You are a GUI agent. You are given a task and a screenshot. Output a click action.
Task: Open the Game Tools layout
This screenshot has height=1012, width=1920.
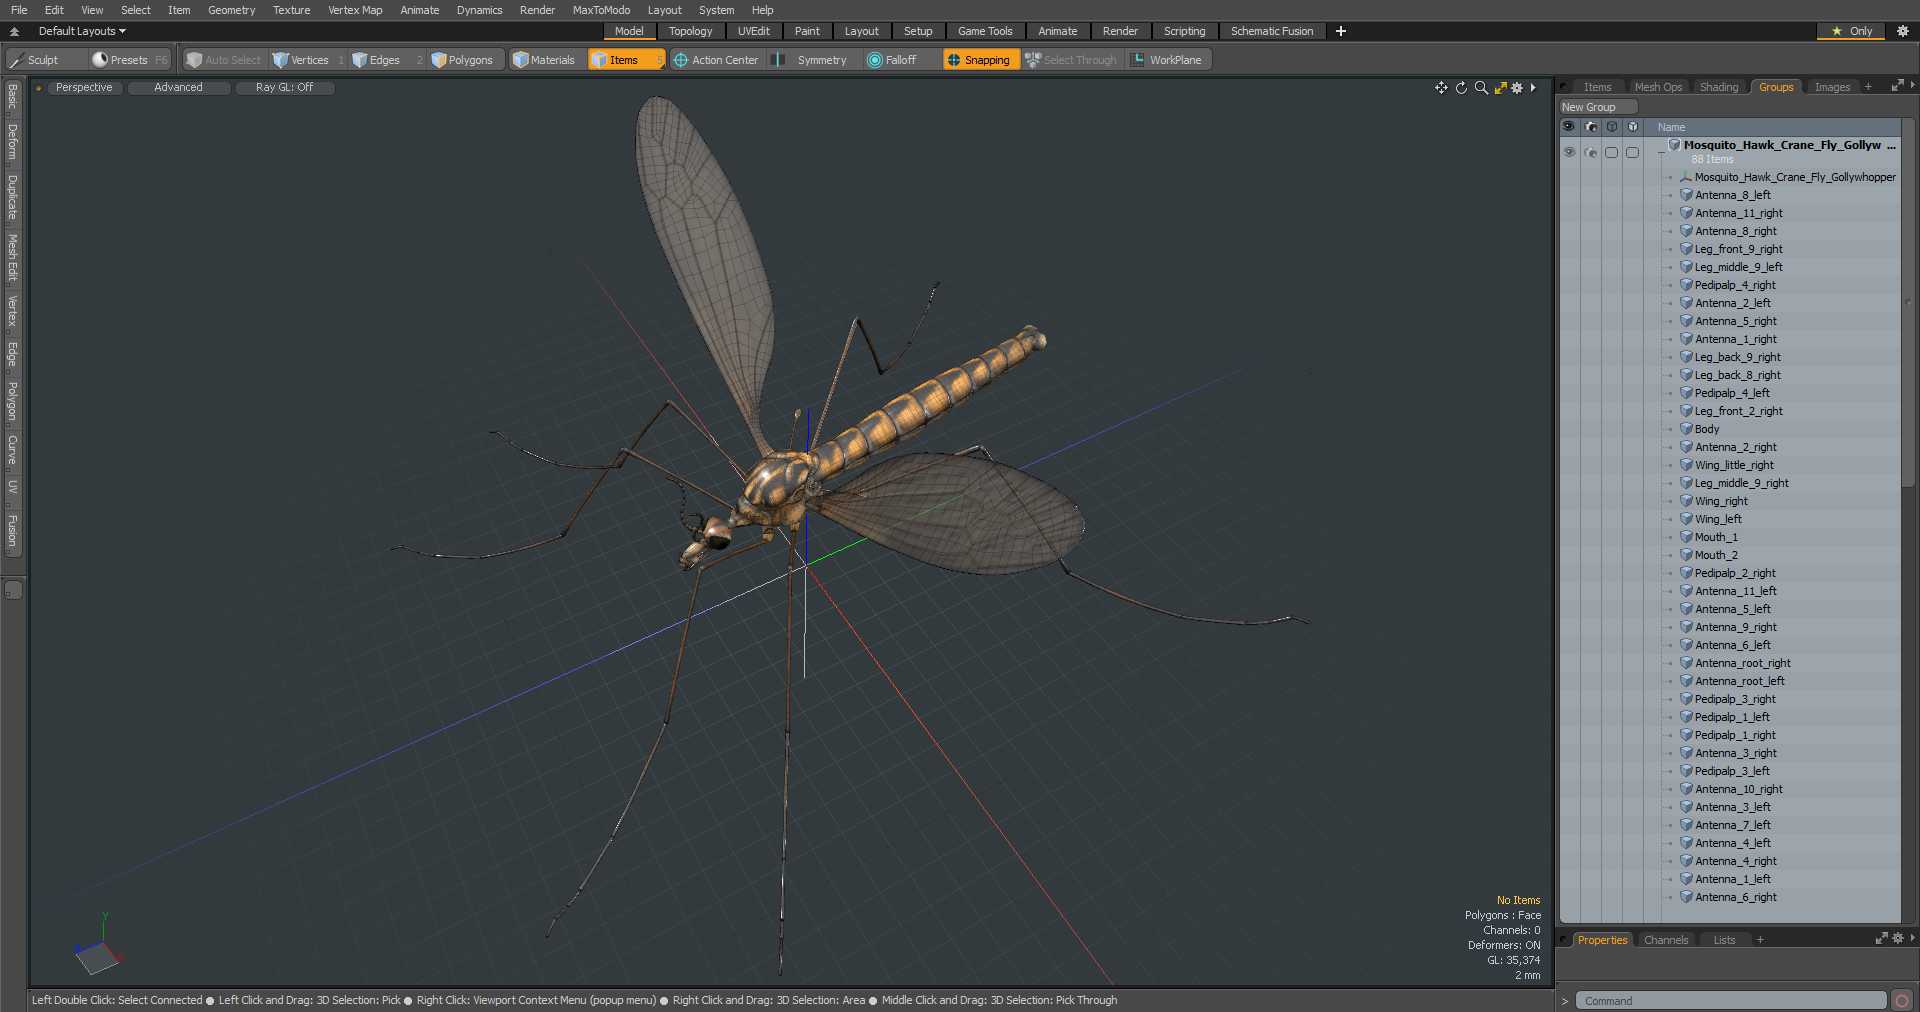pos(985,31)
